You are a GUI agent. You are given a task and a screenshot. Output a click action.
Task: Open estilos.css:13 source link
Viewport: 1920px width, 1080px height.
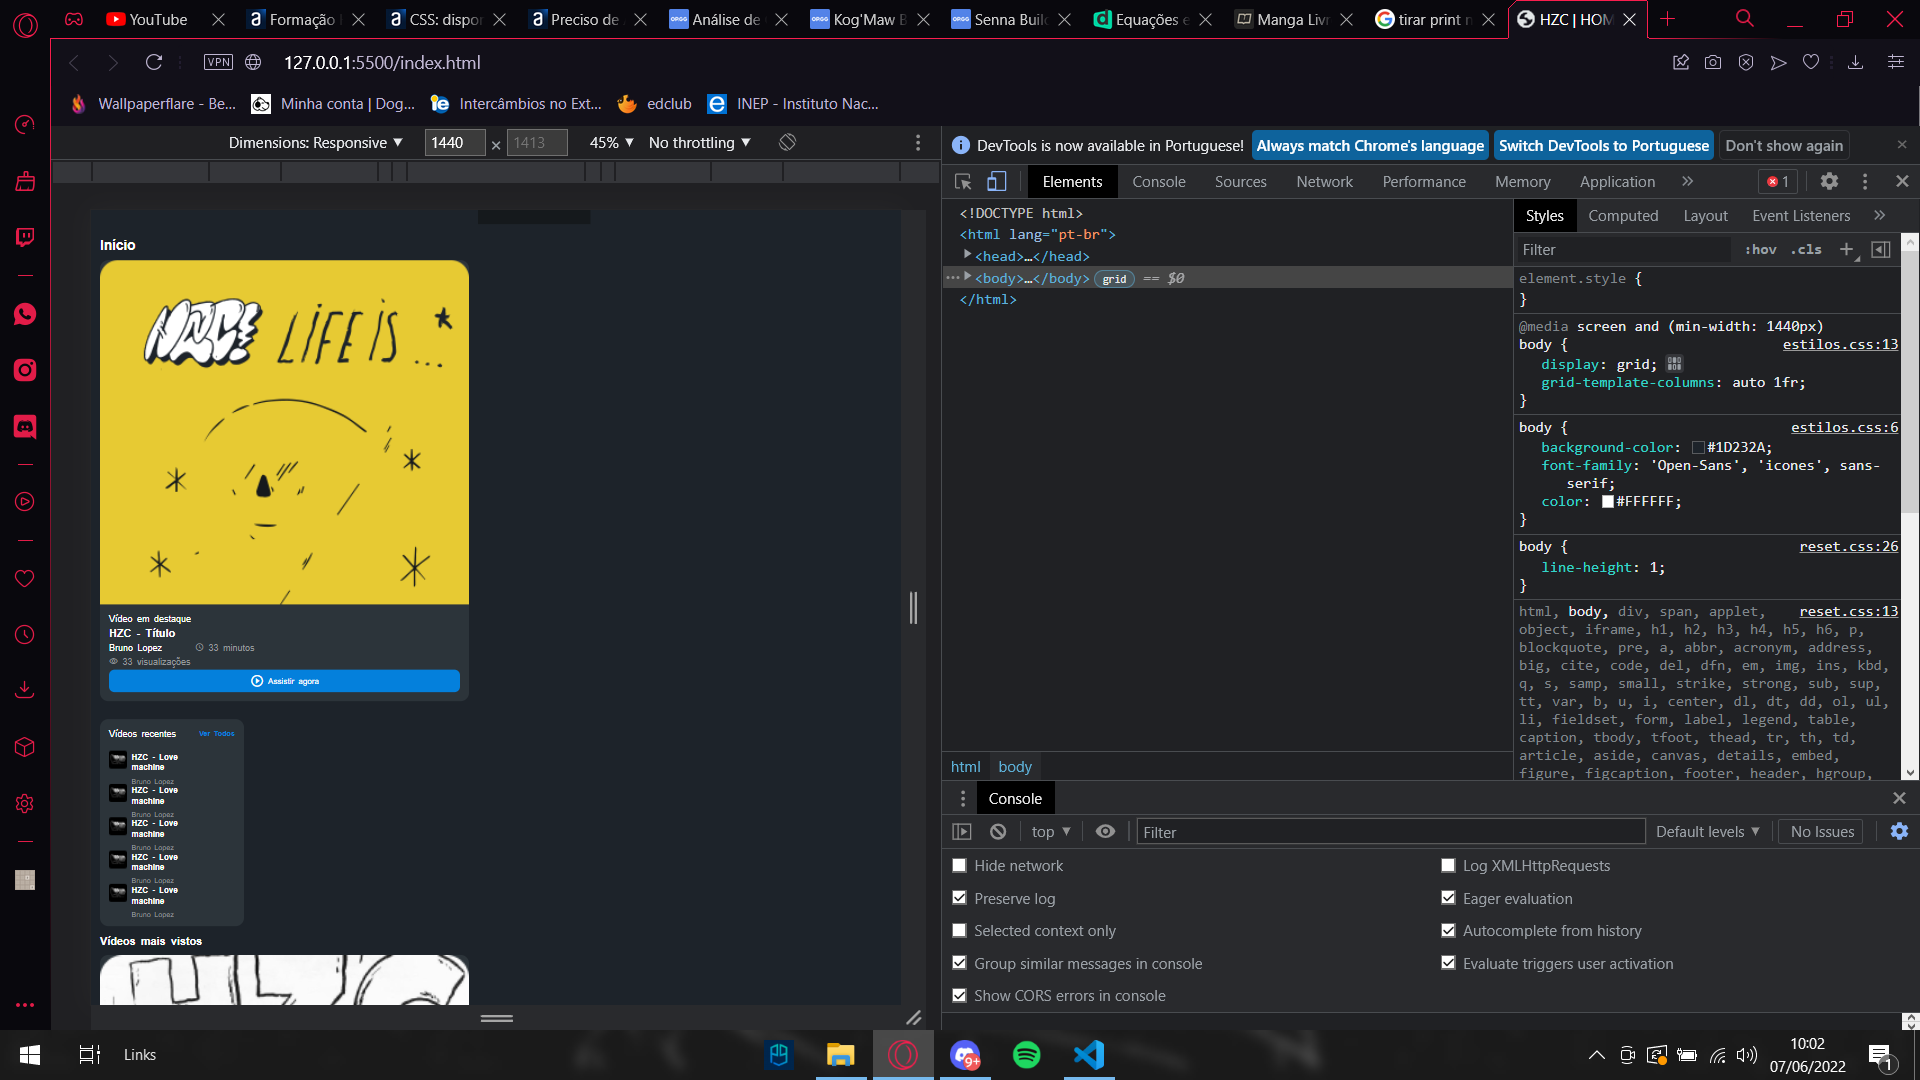1840,344
